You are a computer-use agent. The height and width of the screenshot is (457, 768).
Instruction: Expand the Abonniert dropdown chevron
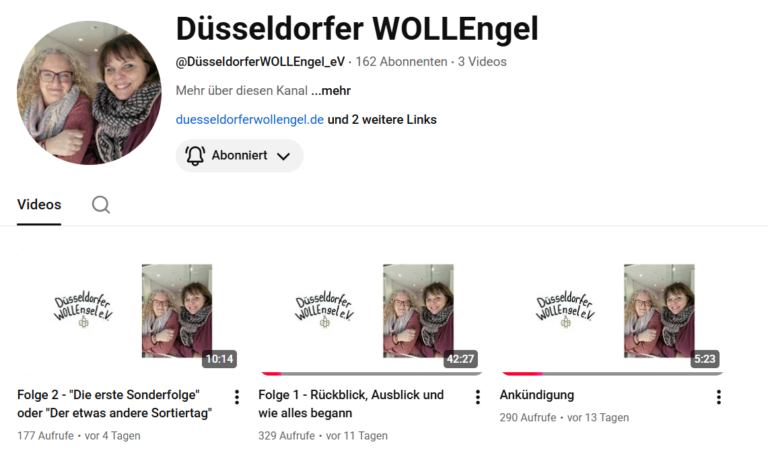283,156
